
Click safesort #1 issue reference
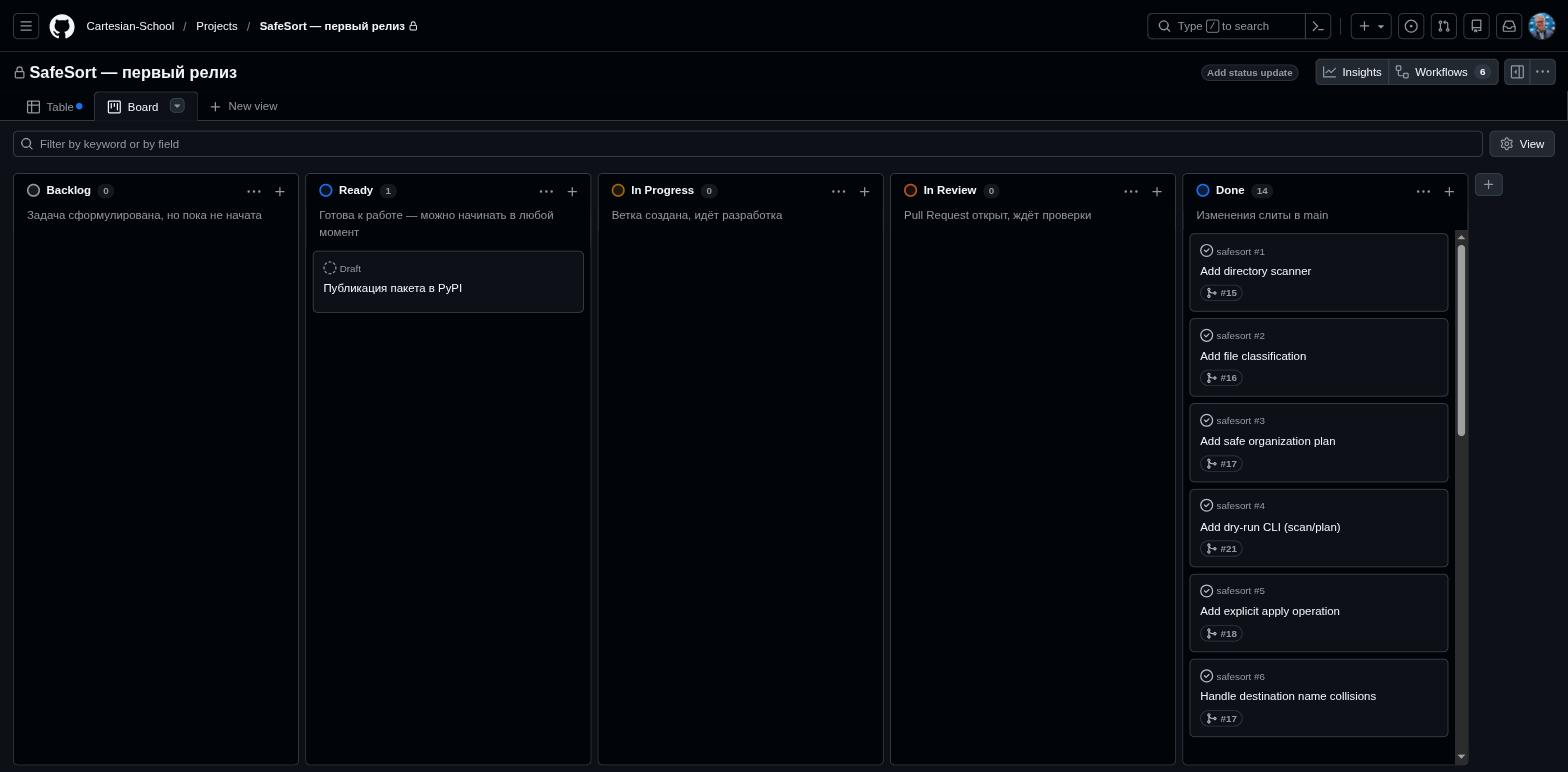point(1240,251)
